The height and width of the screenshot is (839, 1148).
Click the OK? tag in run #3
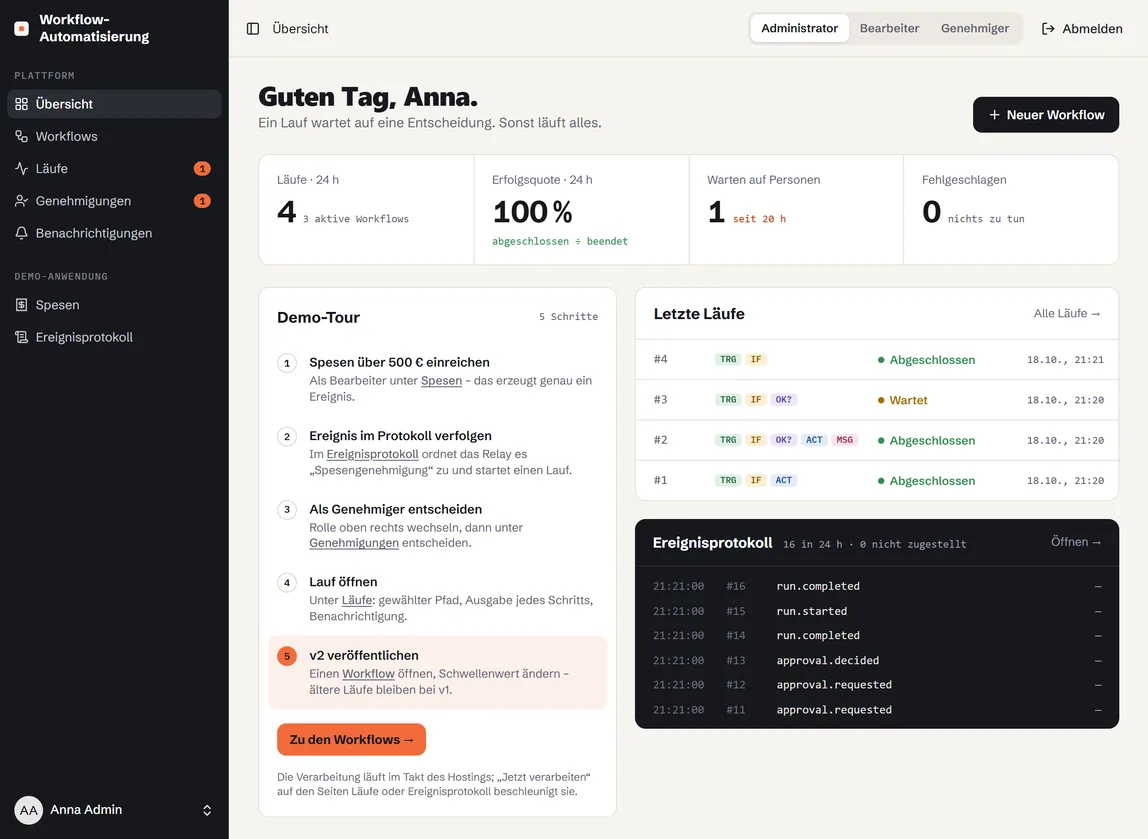tap(783, 400)
